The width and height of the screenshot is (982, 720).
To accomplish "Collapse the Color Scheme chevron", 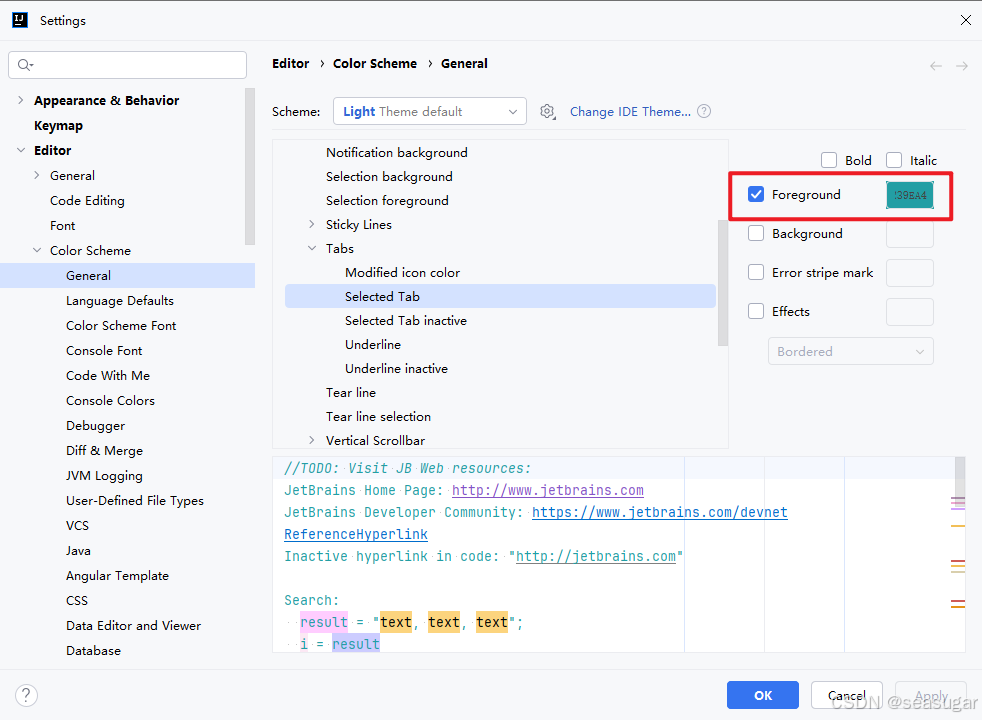I will tap(37, 250).
